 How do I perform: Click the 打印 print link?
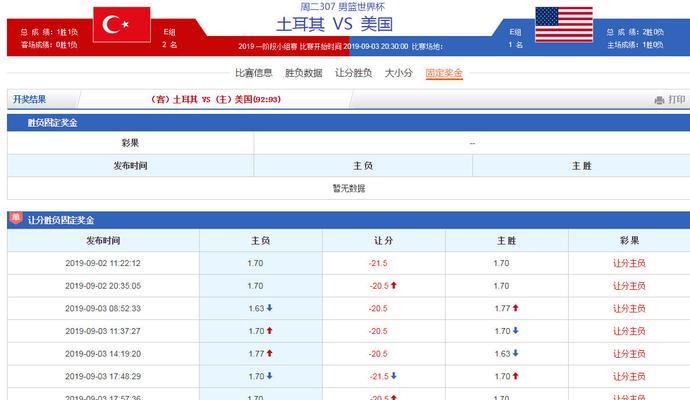(x=677, y=99)
